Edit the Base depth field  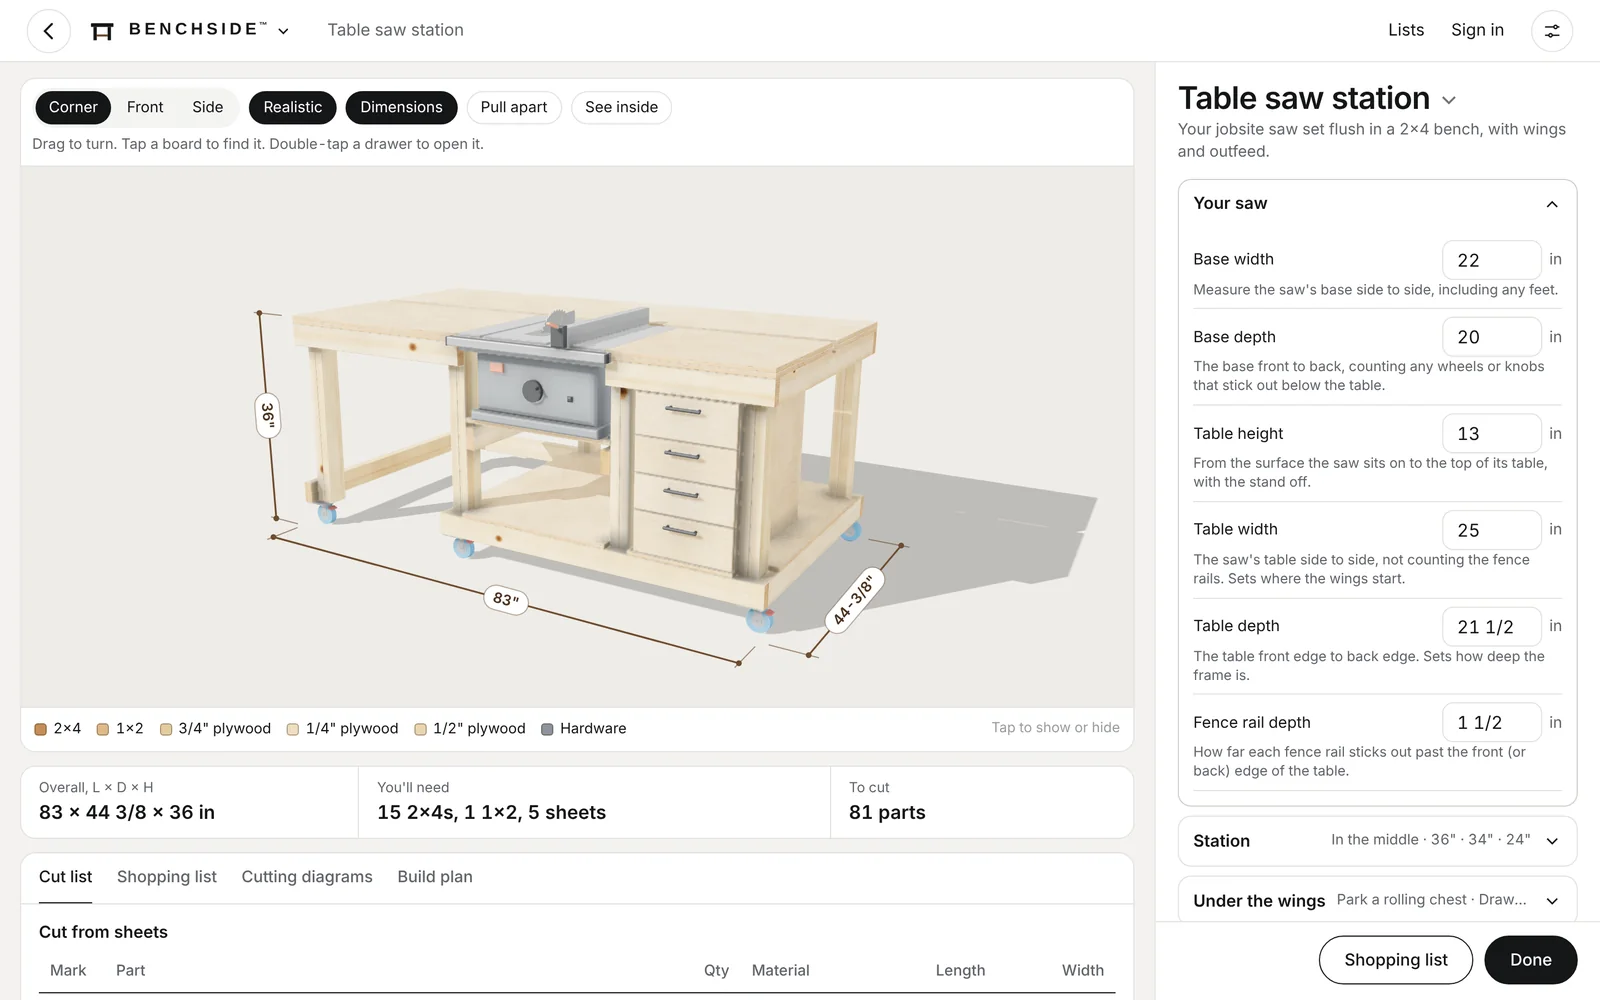coord(1492,337)
